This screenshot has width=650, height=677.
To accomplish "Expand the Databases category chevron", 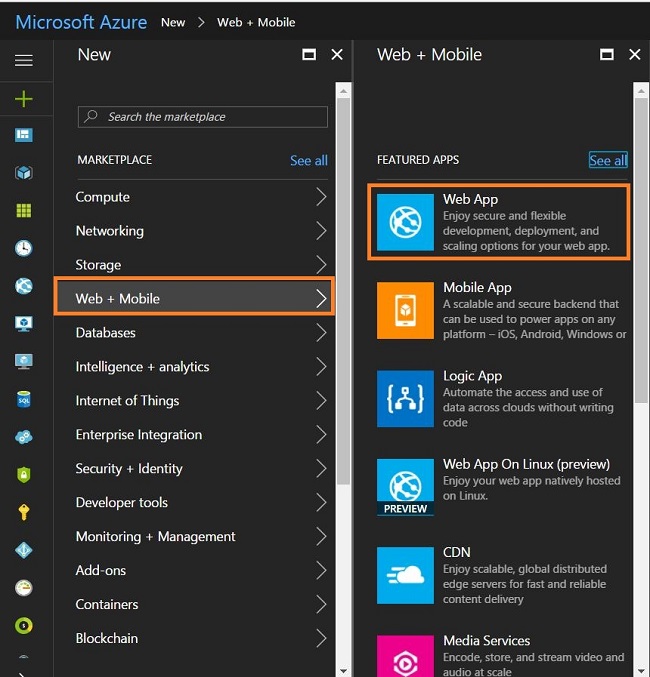I will [321, 333].
